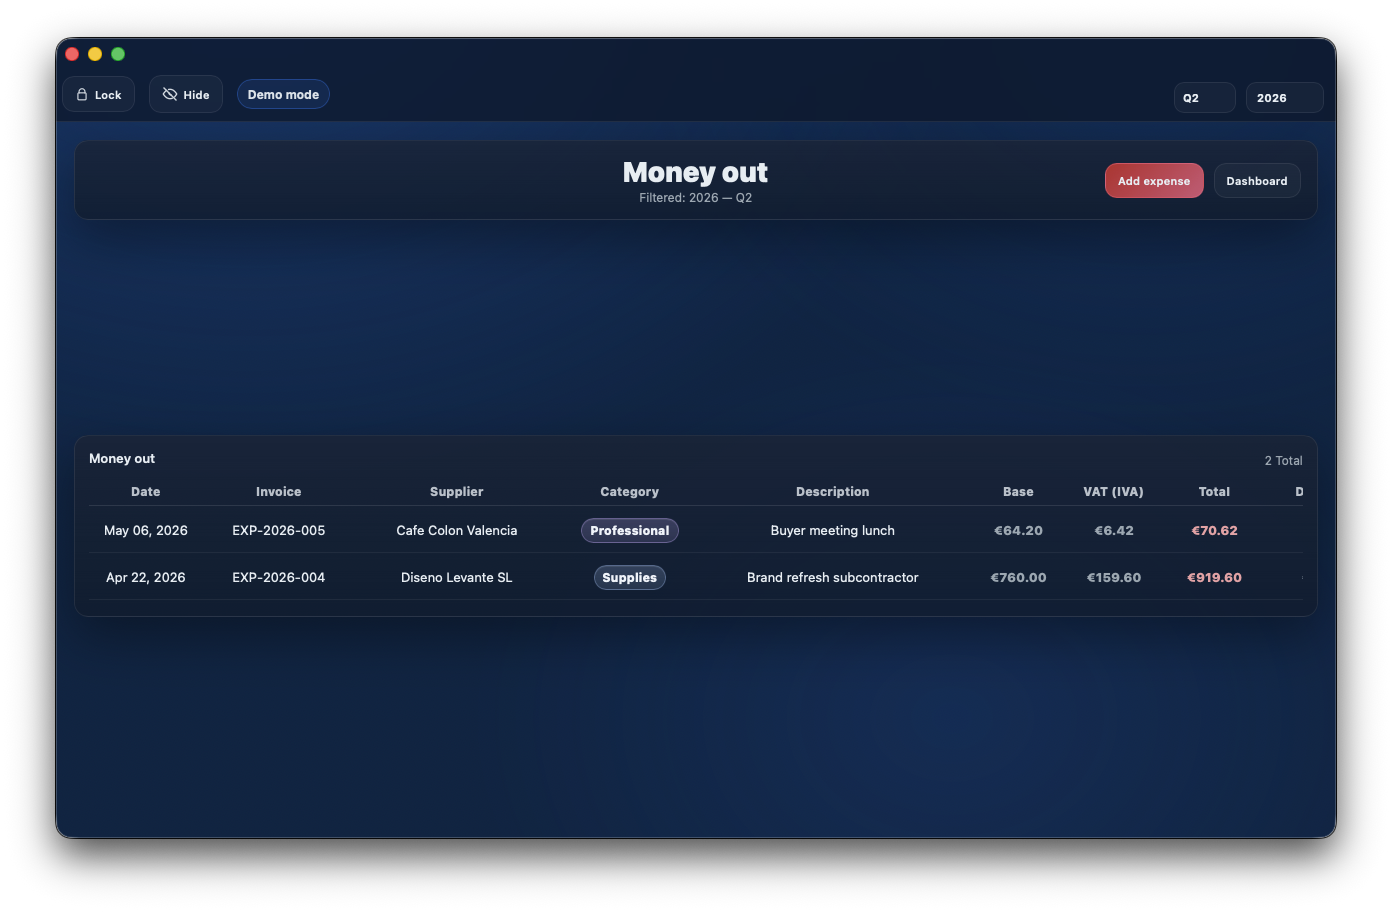
Task: Click the Supplier column header
Action: click(x=457, y=492)
